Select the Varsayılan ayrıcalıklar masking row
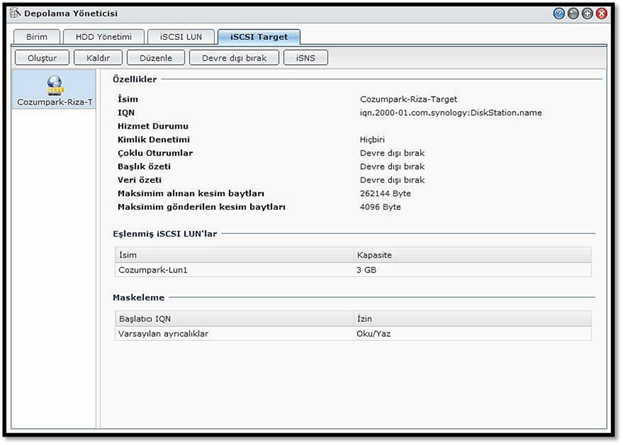 click(234, 333)
